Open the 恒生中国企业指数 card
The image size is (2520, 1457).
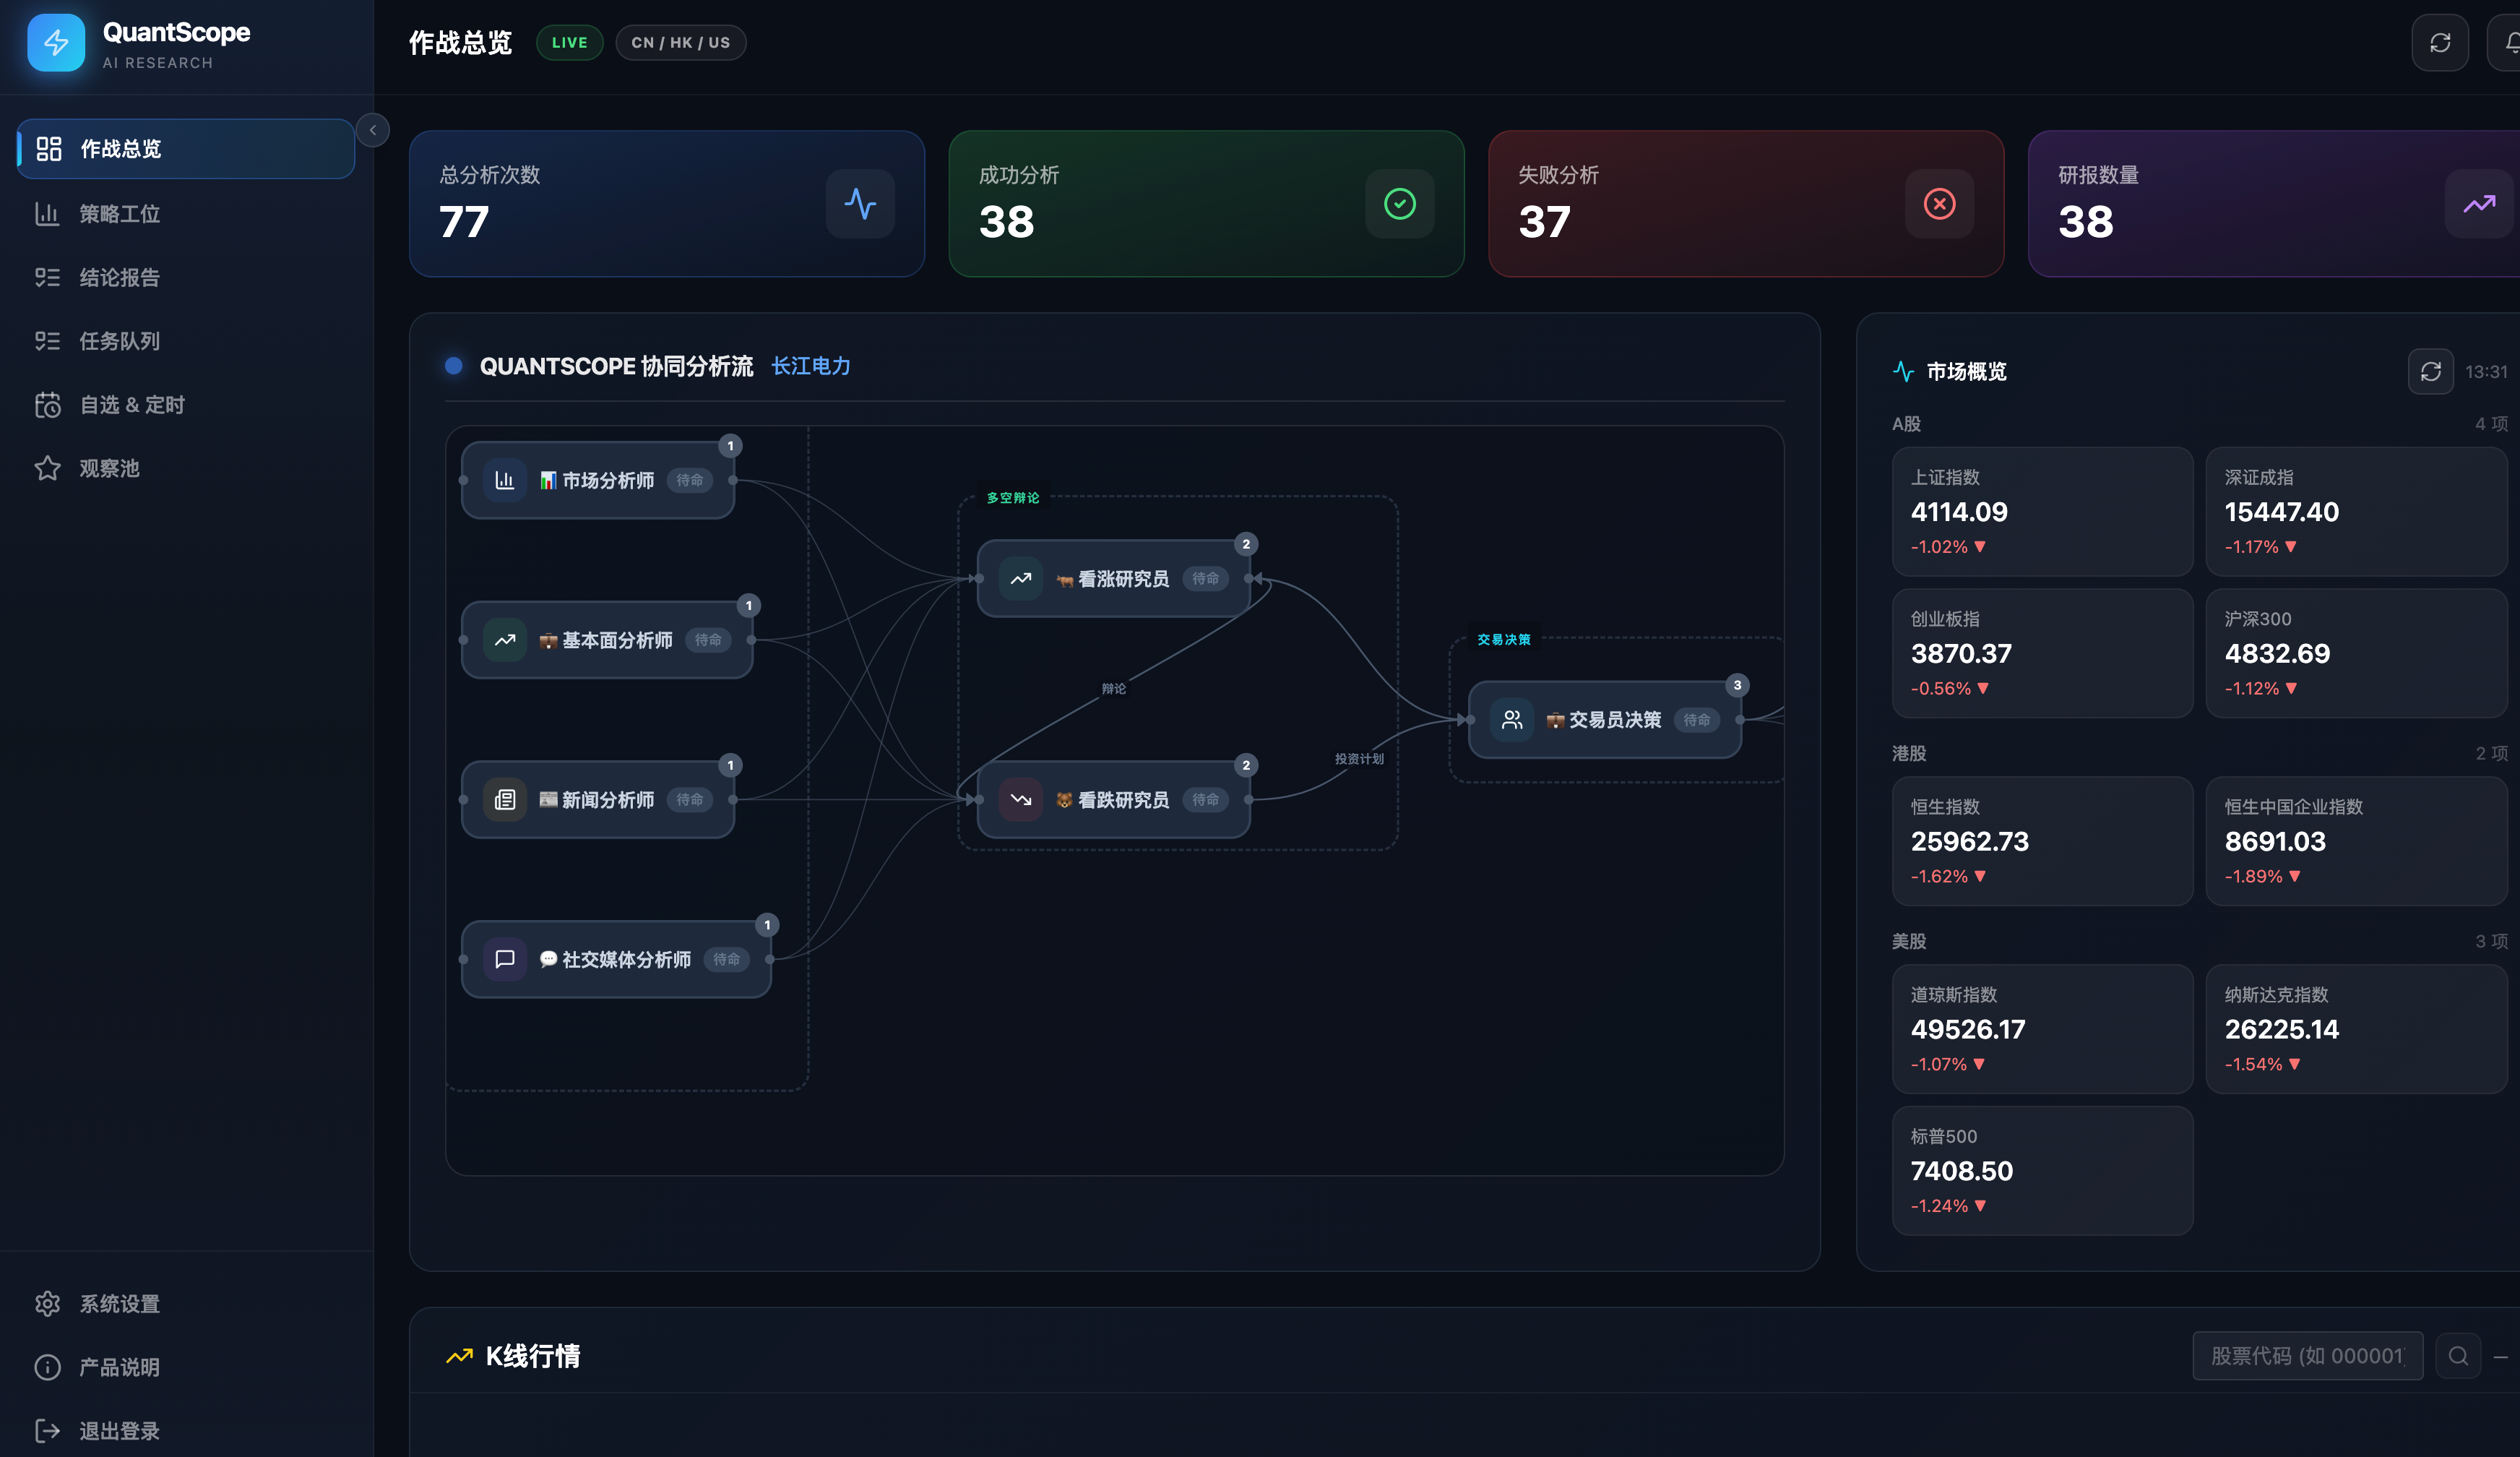[x=2356, y=841]
